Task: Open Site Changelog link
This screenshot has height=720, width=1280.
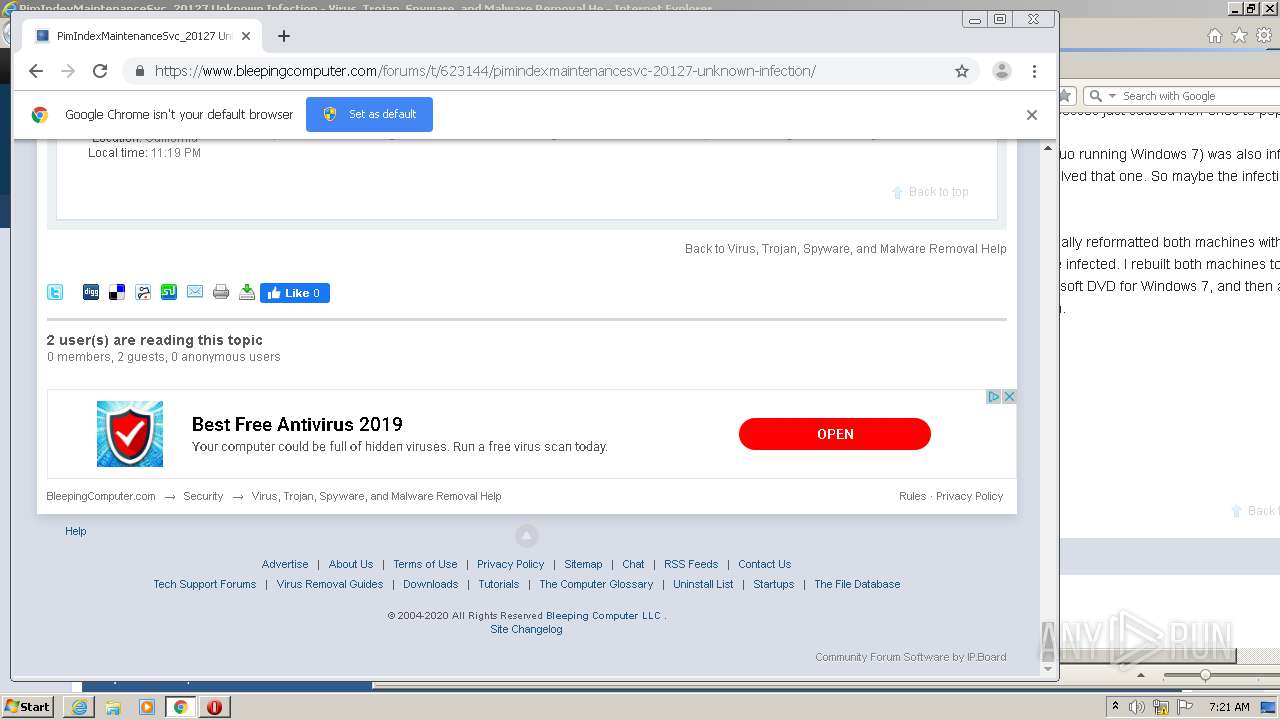Action: tap(527, 629)
